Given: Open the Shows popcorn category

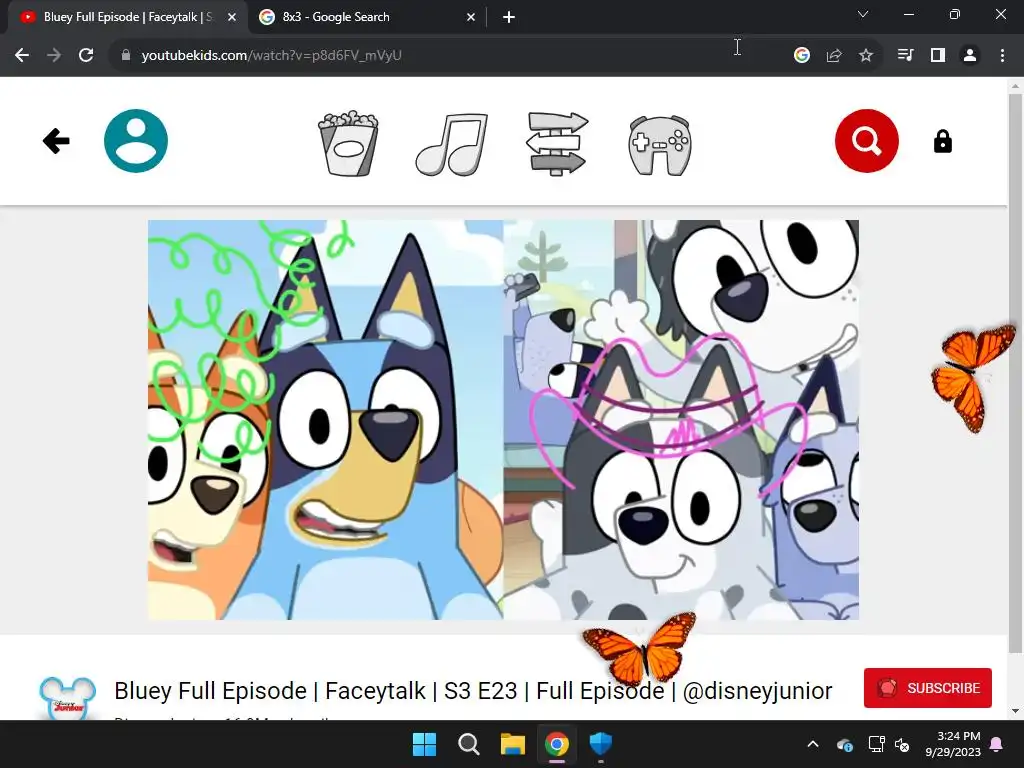Looking at the screenshot, I should pyautogui.click(x=348, y=144).
